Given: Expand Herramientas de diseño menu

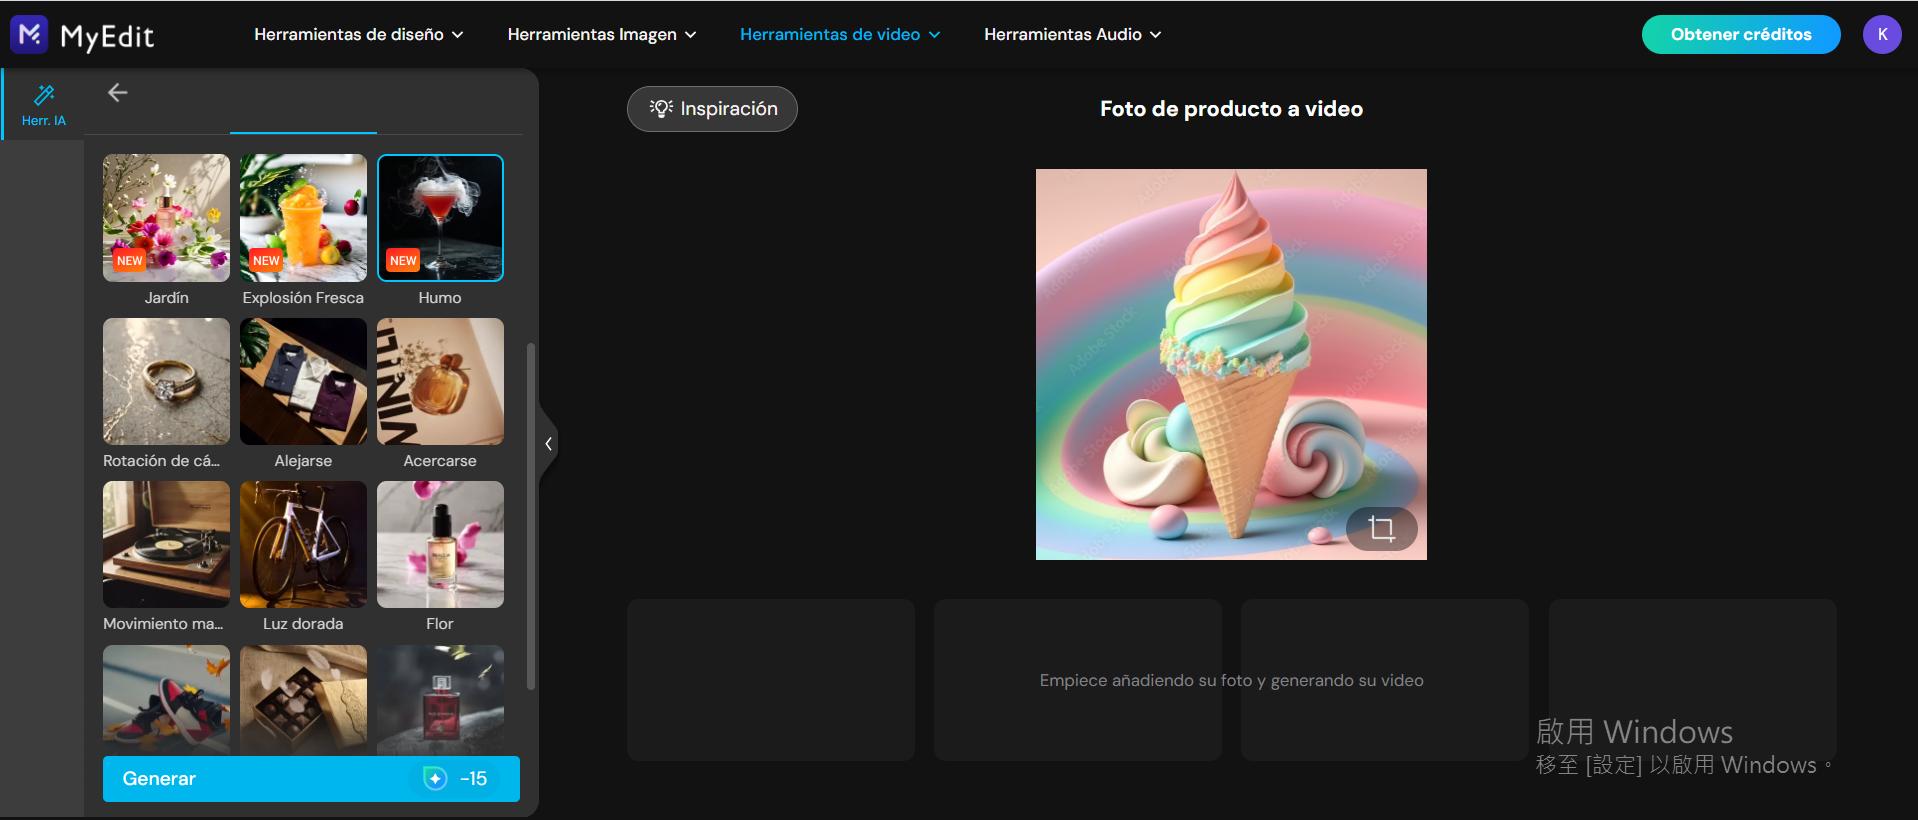Looking at the screenshot, I should 358,34.
